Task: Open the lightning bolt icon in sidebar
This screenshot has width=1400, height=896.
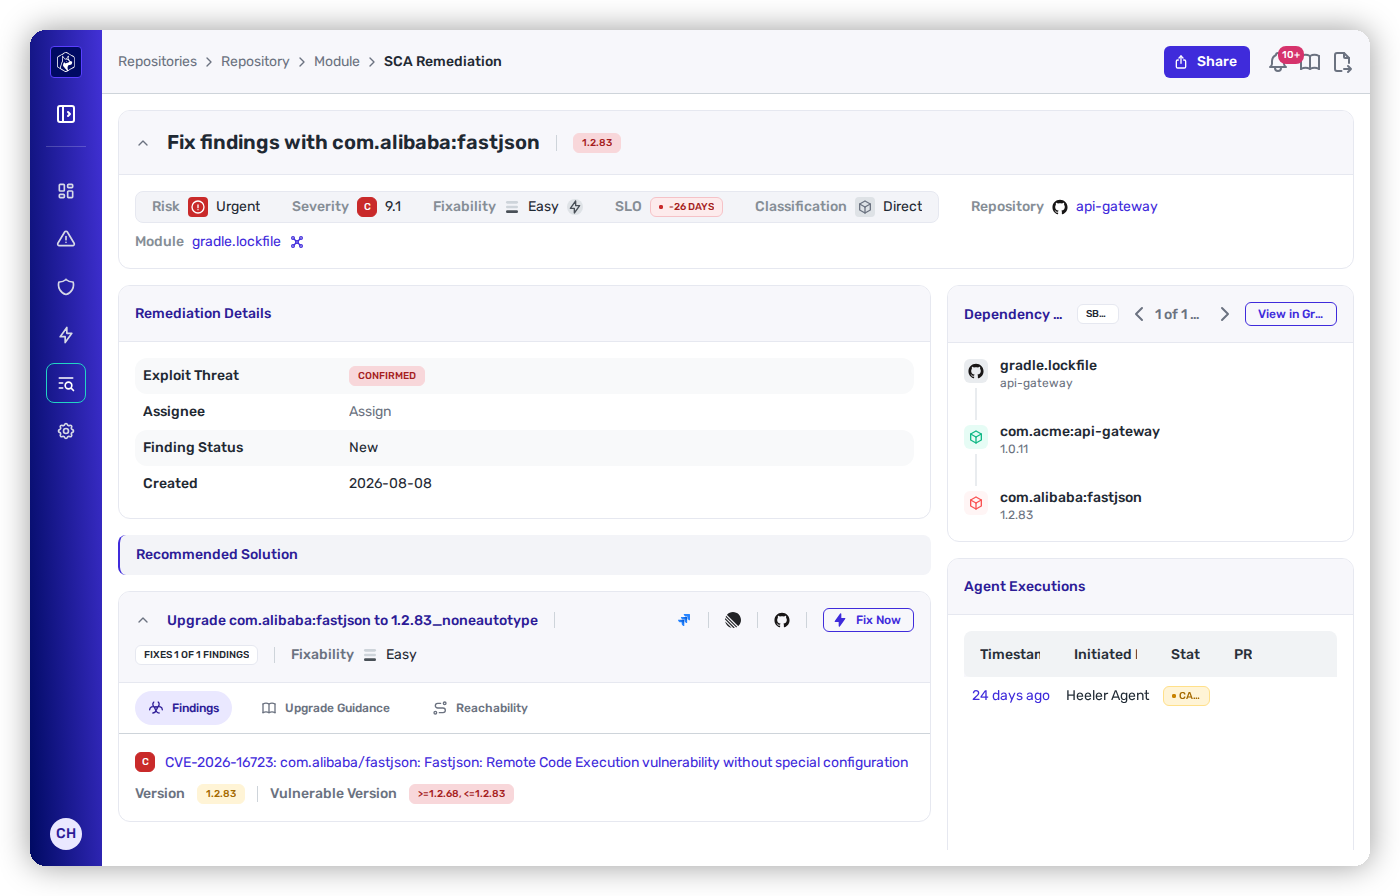Action: [x=66, y=335]
